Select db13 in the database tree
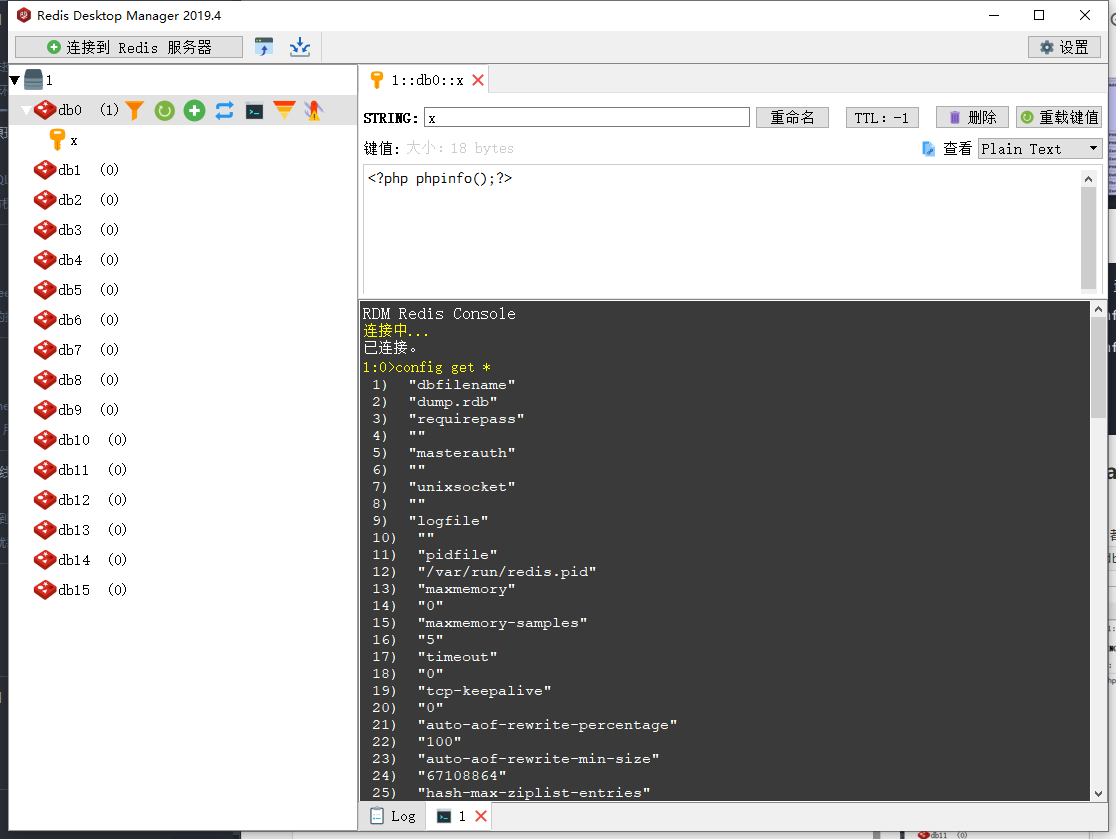This screenshot has height=839, width=1116. (74, 529)
